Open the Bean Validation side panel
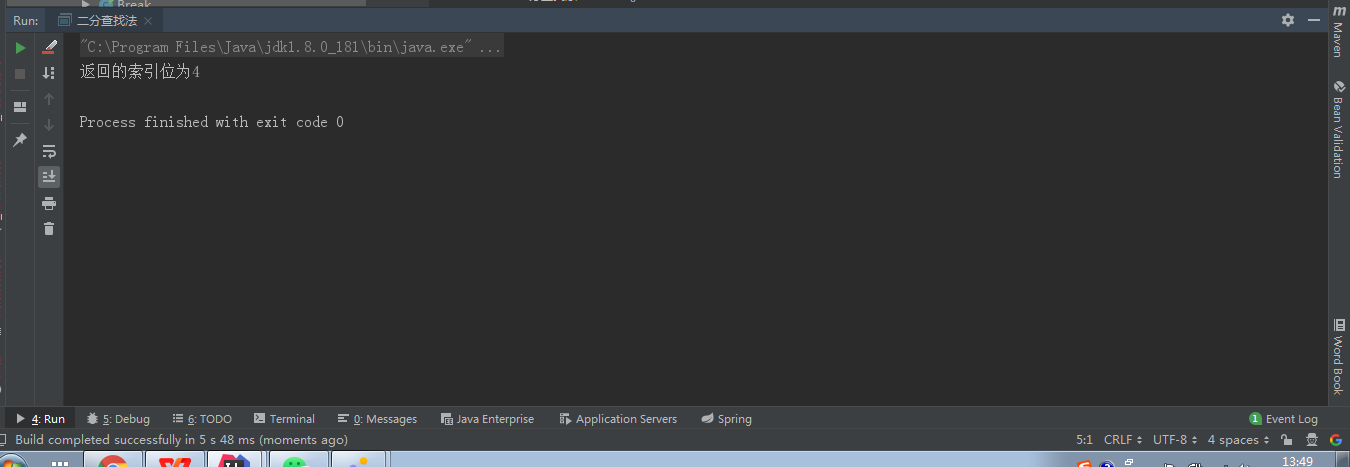This screenshot has height=467, width=1350. coord(1338,129)
